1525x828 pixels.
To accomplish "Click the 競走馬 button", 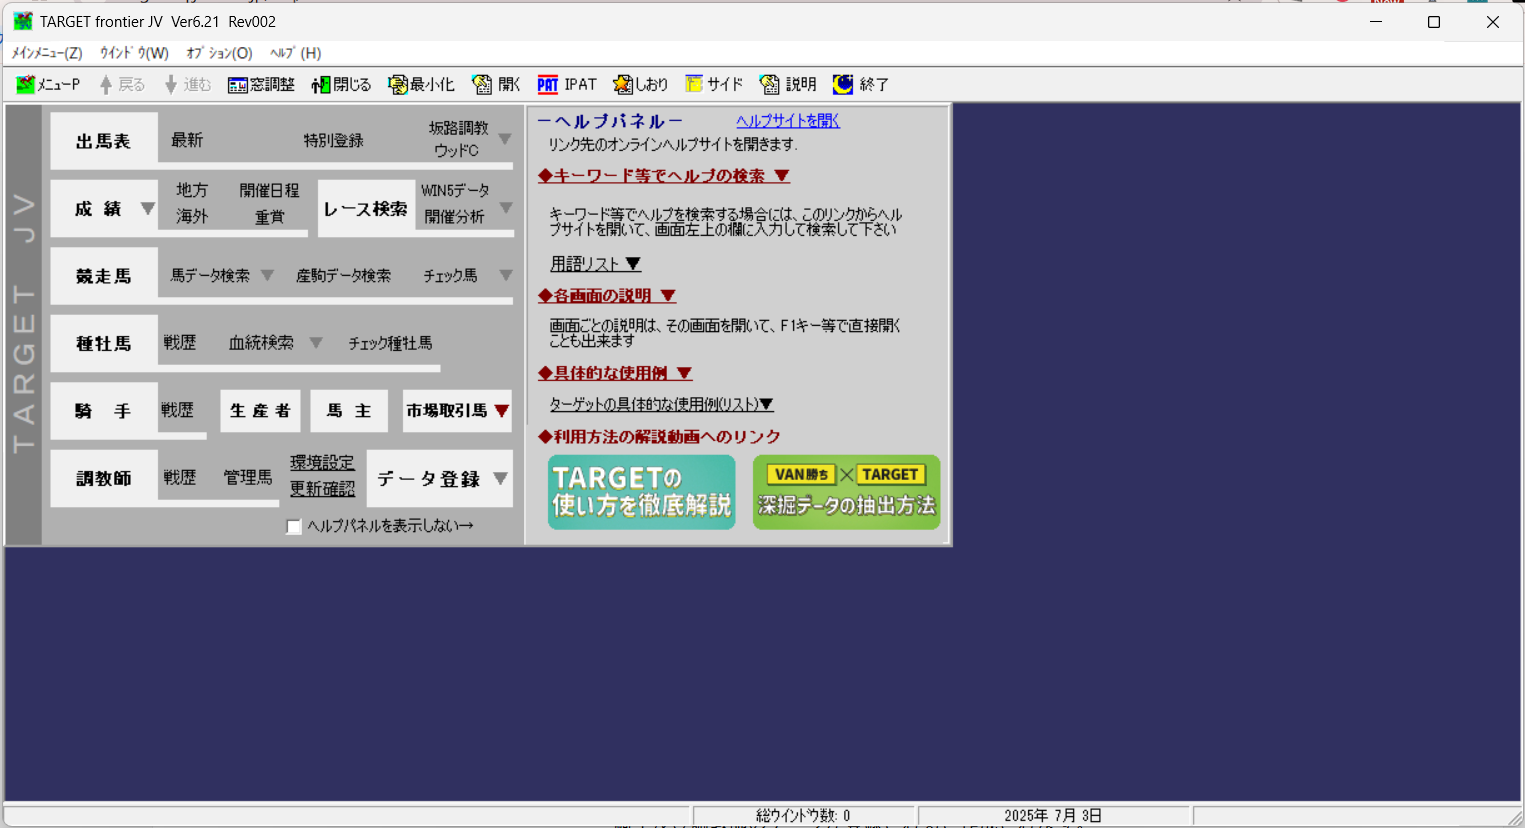I will (x=104, y=276).
